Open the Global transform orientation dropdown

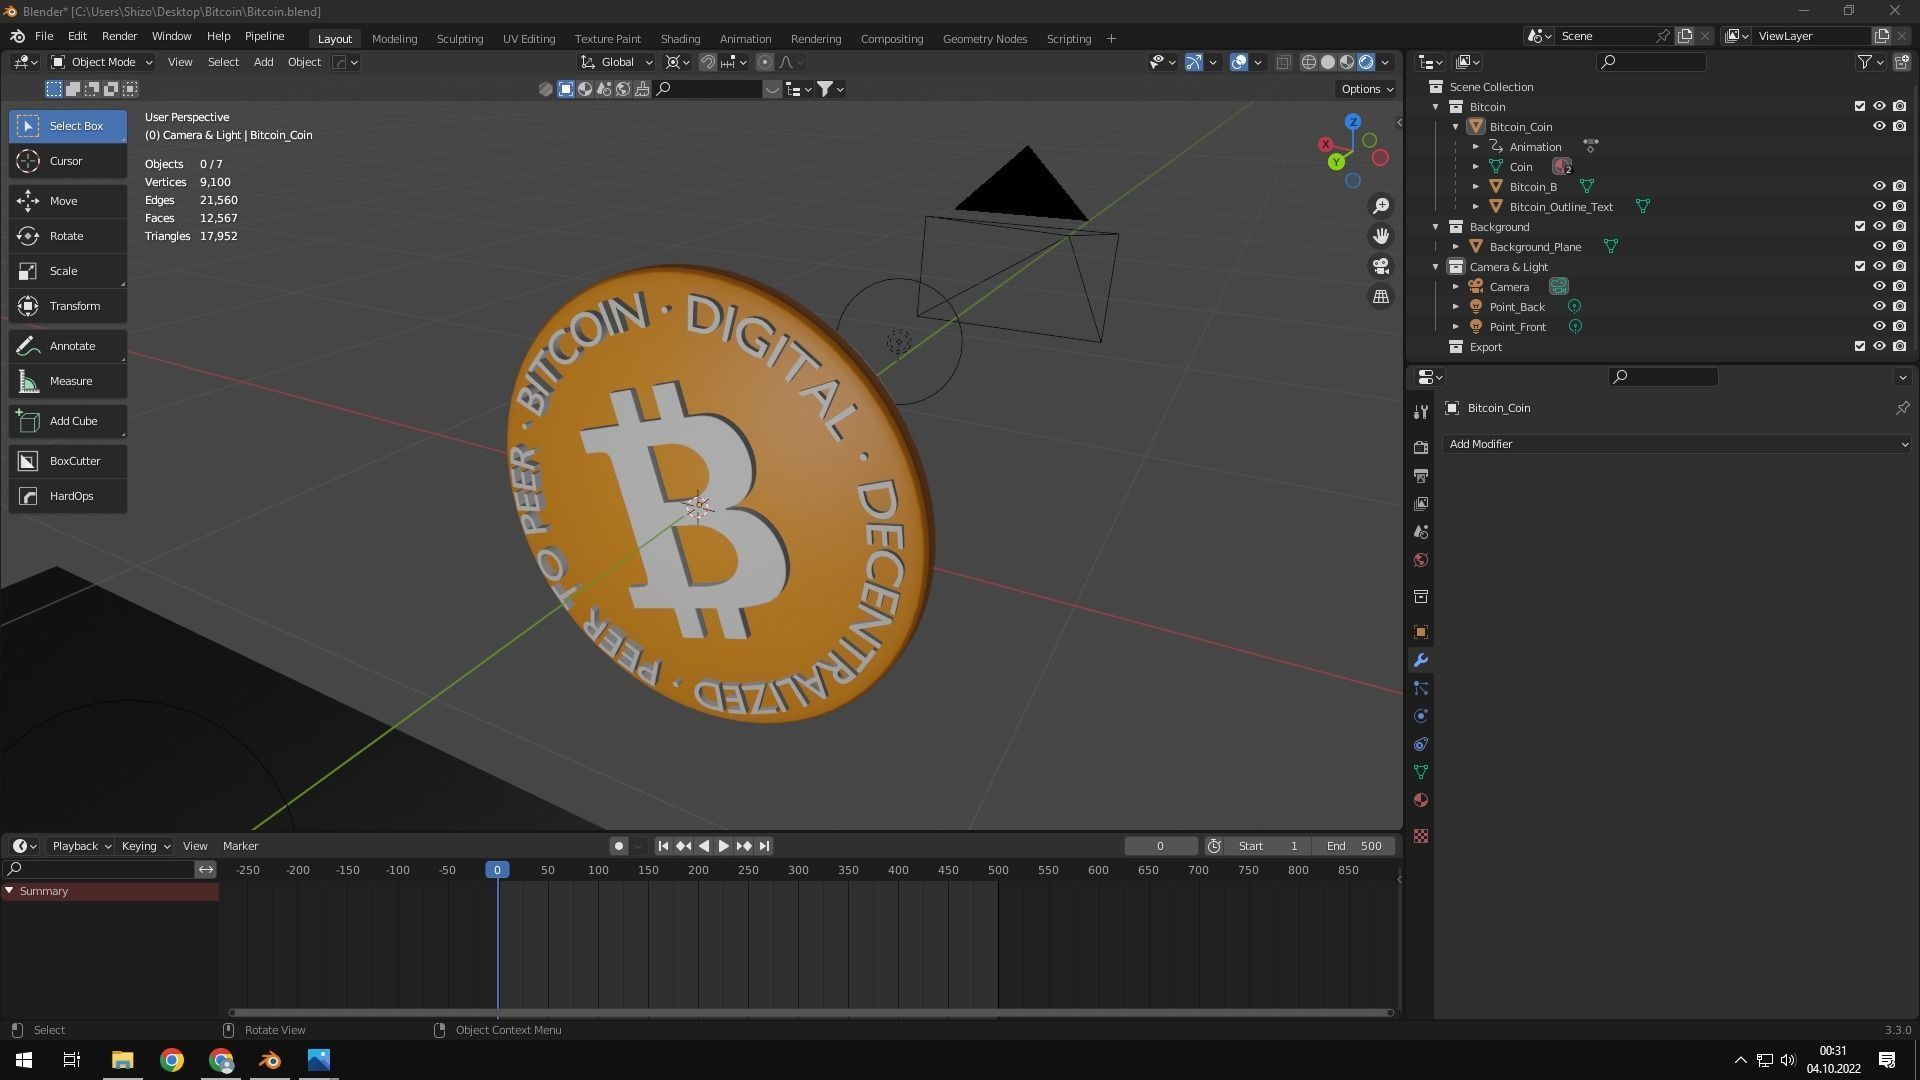pos(618,62)
